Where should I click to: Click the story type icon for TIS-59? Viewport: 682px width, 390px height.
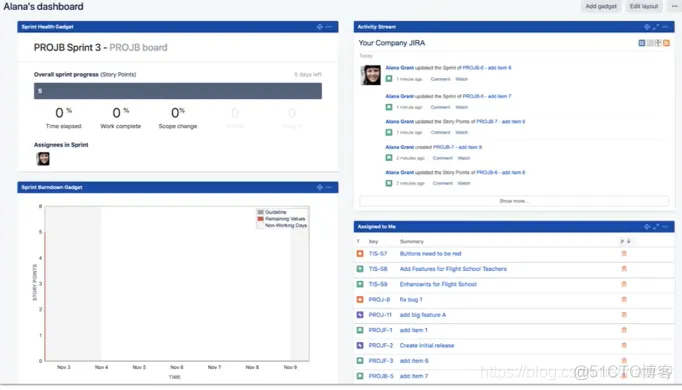[x=360, y=284]
